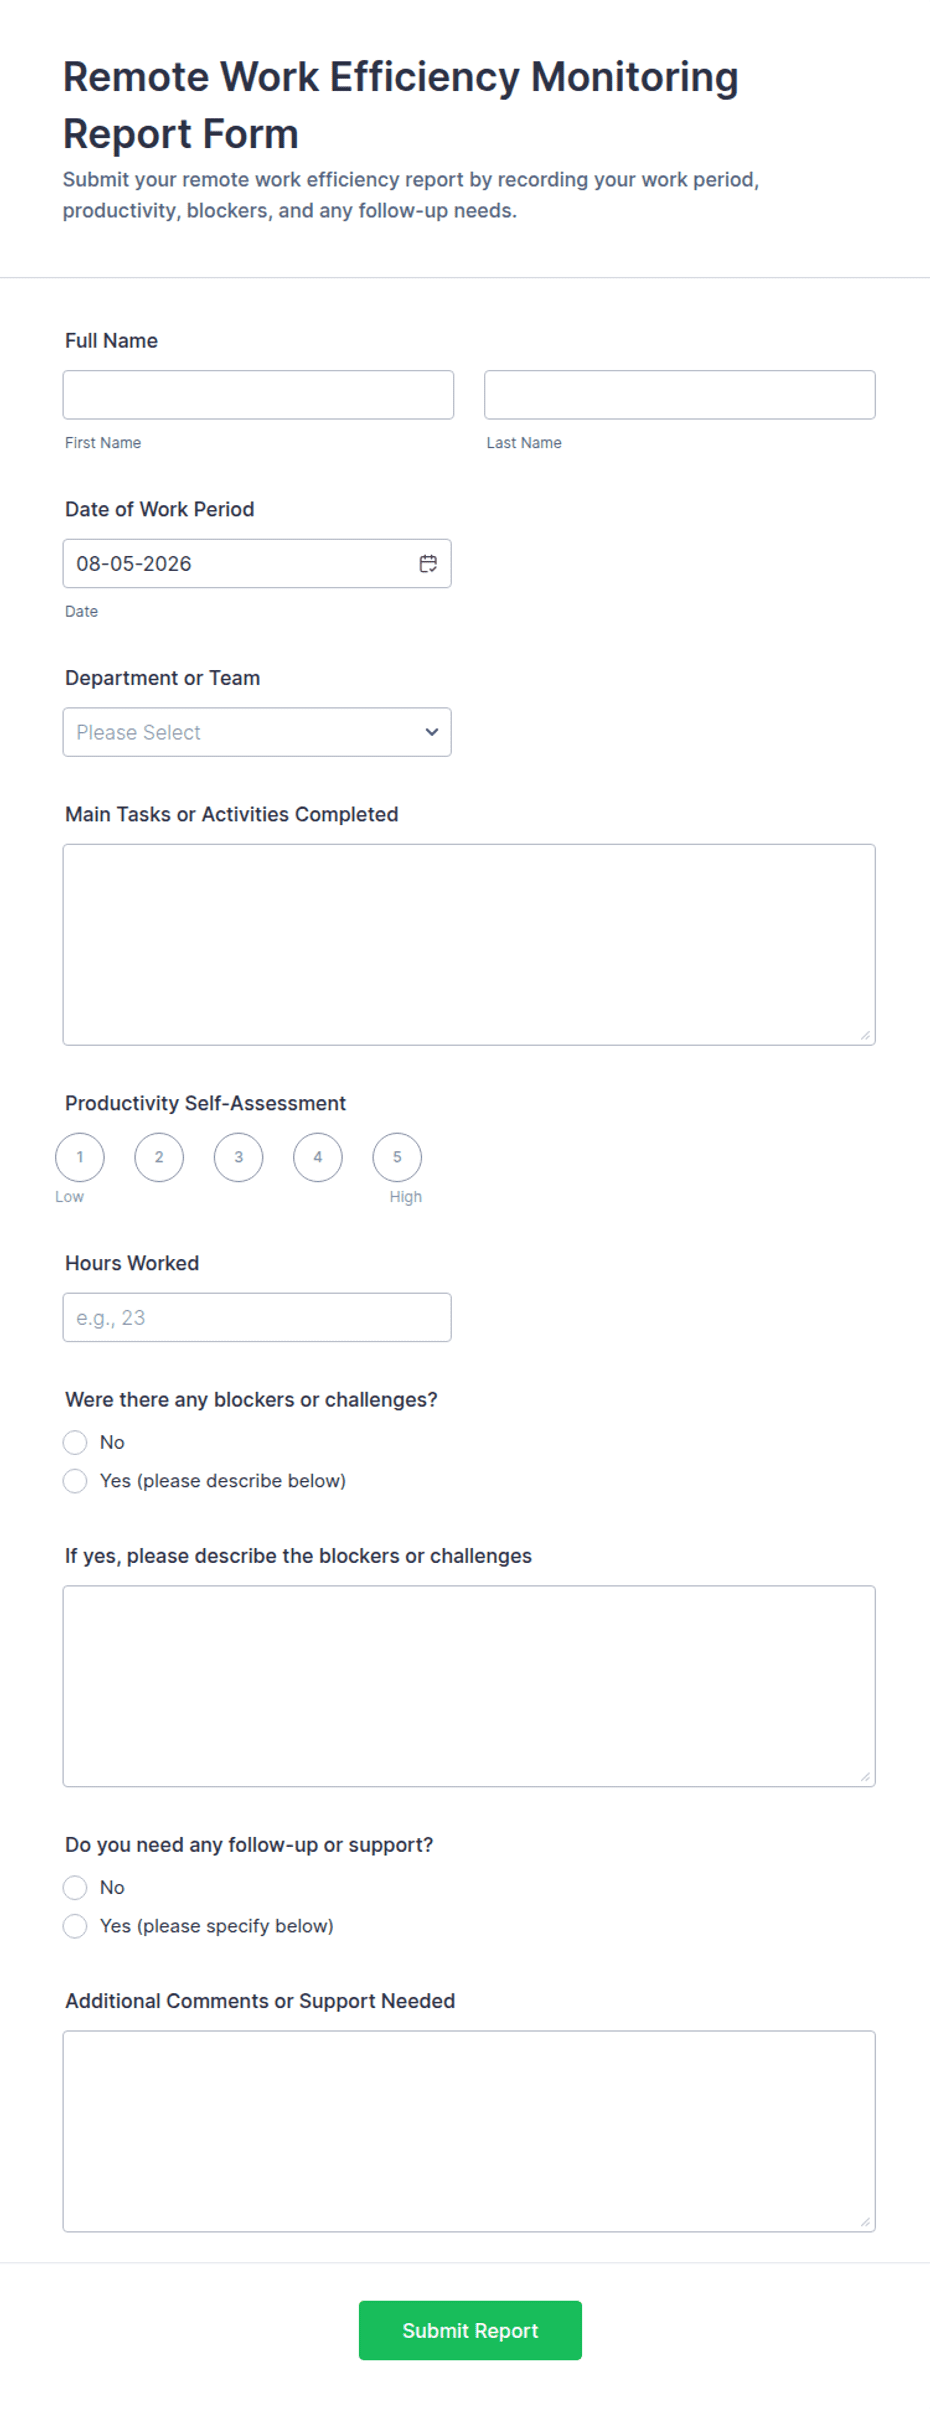Click the Submit Report button
Screen dimensions: 930x2409
[470, 2330]
